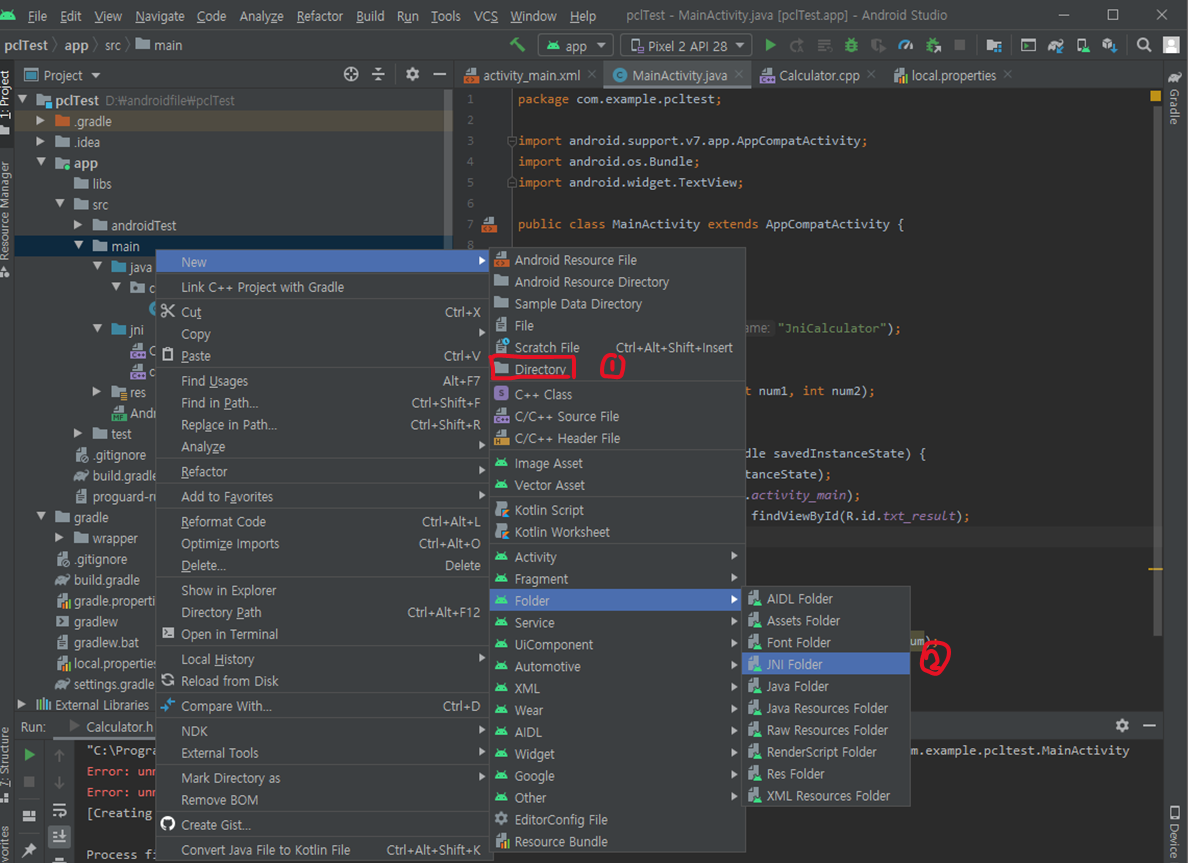Viewport: 1188px width, 863px height.
Task: Select Assets Folder in Folder submenu
Action: coord(825,621)
